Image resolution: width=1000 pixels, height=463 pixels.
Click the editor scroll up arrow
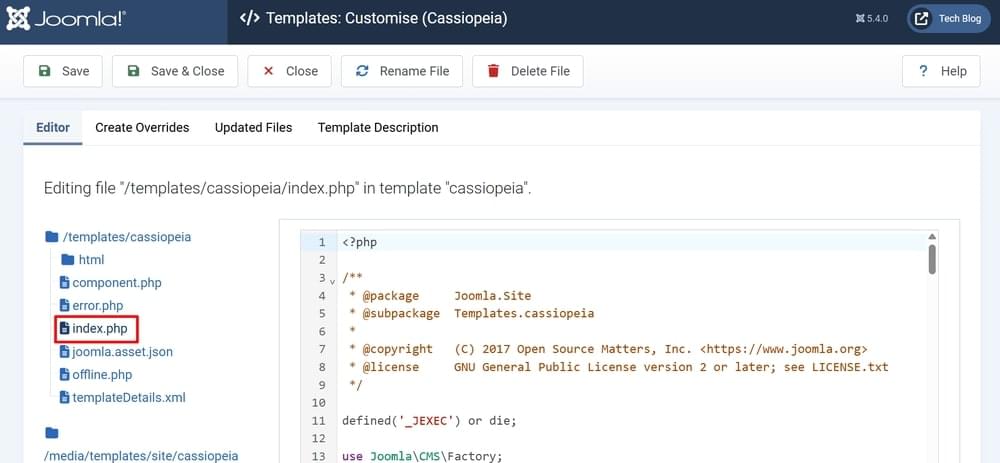(x=932, y=237)
